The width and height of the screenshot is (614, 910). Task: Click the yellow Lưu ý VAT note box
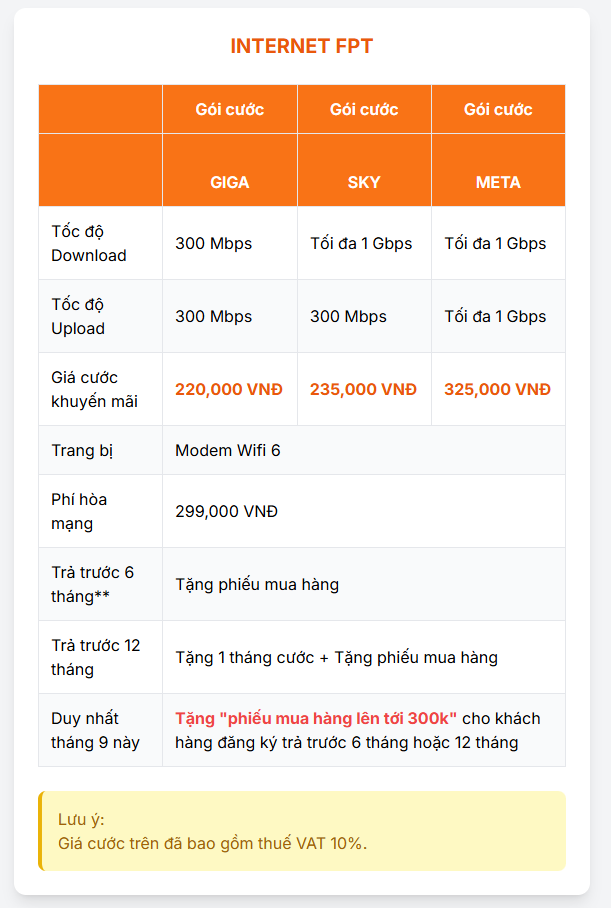point(302,831)
